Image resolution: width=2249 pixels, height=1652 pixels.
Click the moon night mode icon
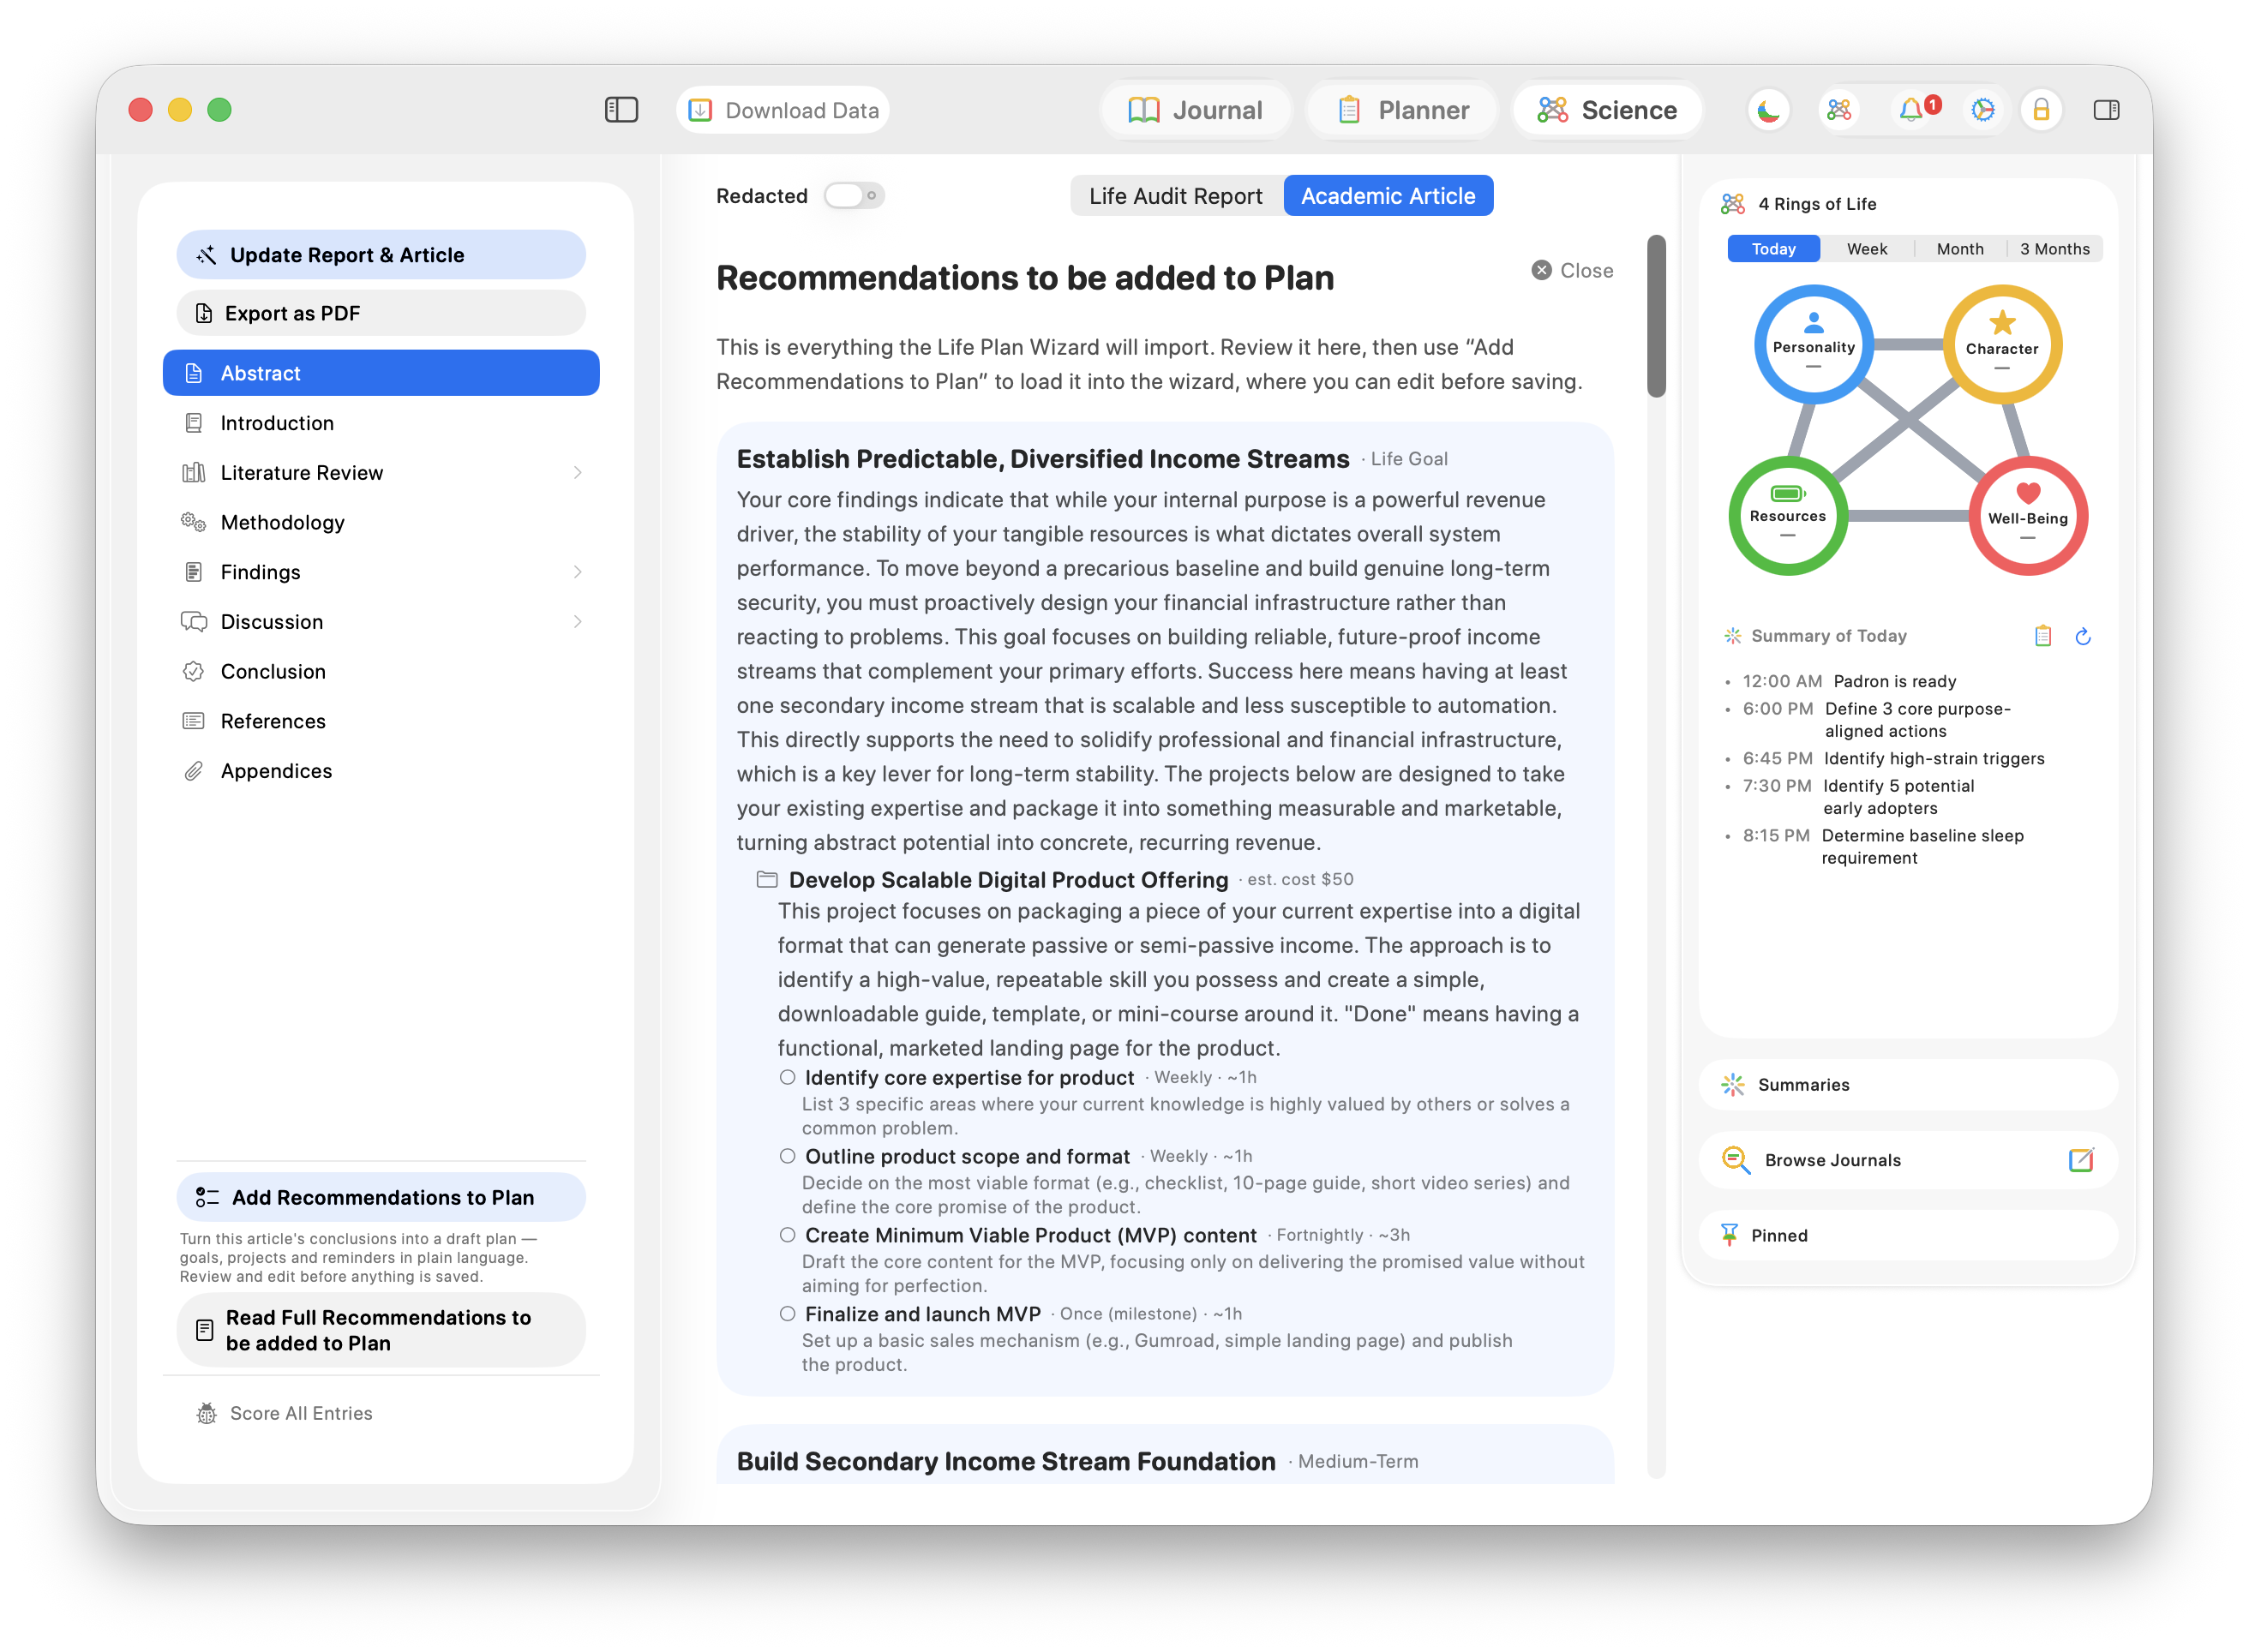[x=1768, y=110]
